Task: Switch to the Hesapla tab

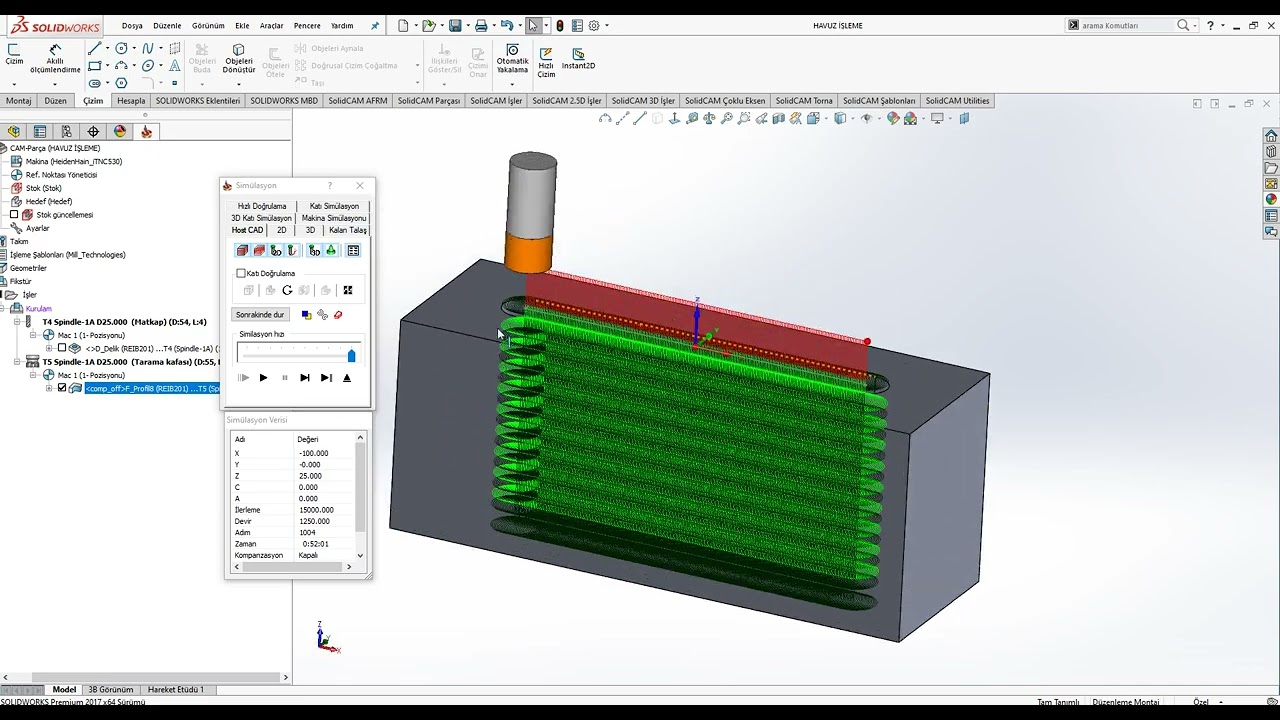Action: (x=131, y=101)
